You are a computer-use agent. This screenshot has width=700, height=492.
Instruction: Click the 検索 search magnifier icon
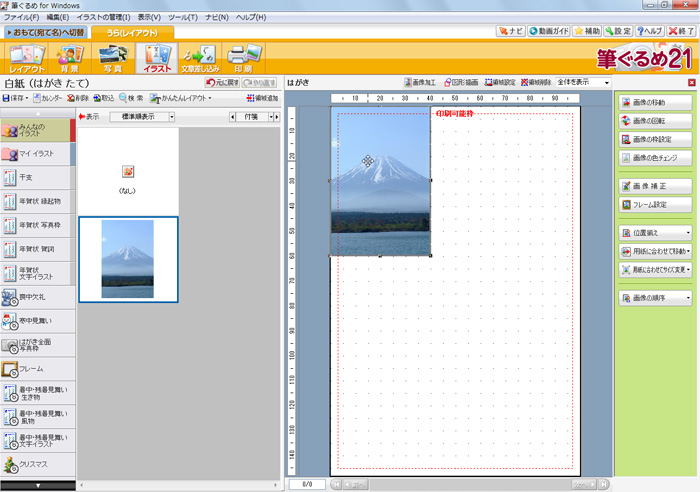(130, 99)
